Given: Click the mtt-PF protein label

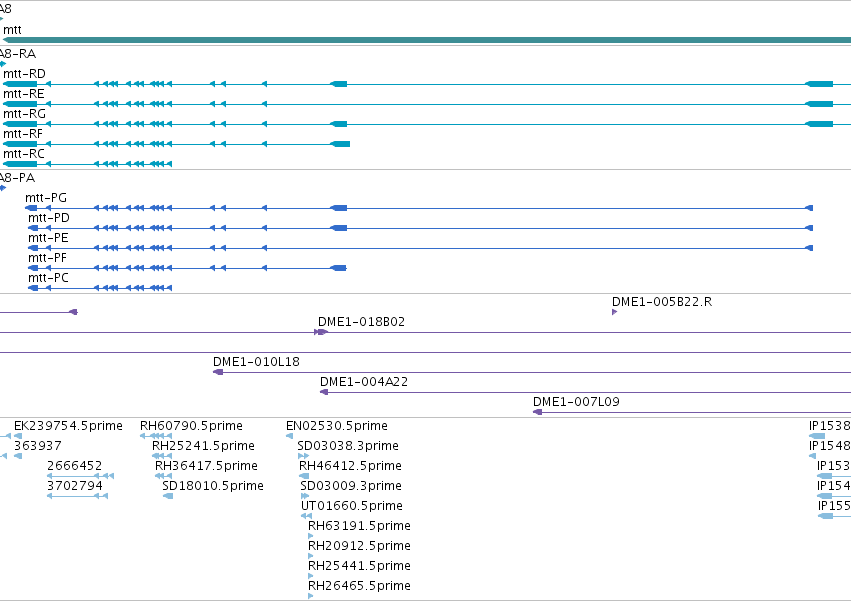Looking at the screenshot, I should [47, 258].
